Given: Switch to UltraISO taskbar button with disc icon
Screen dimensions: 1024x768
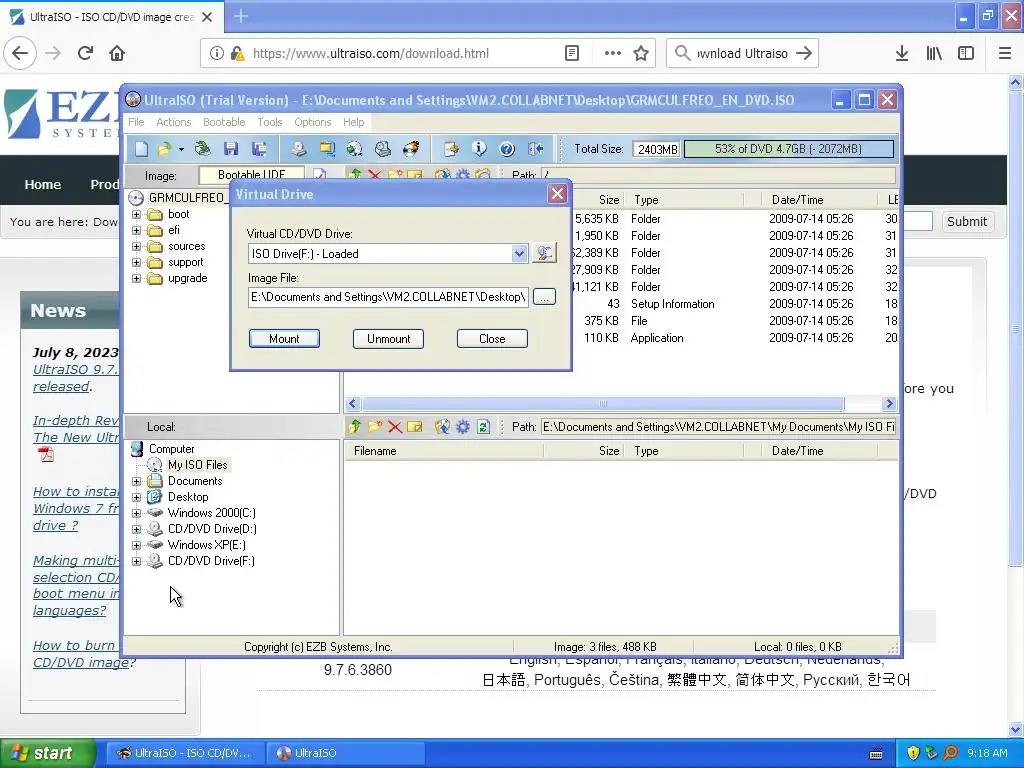Looking at the screenshot, I should click(x=345, y=753).
